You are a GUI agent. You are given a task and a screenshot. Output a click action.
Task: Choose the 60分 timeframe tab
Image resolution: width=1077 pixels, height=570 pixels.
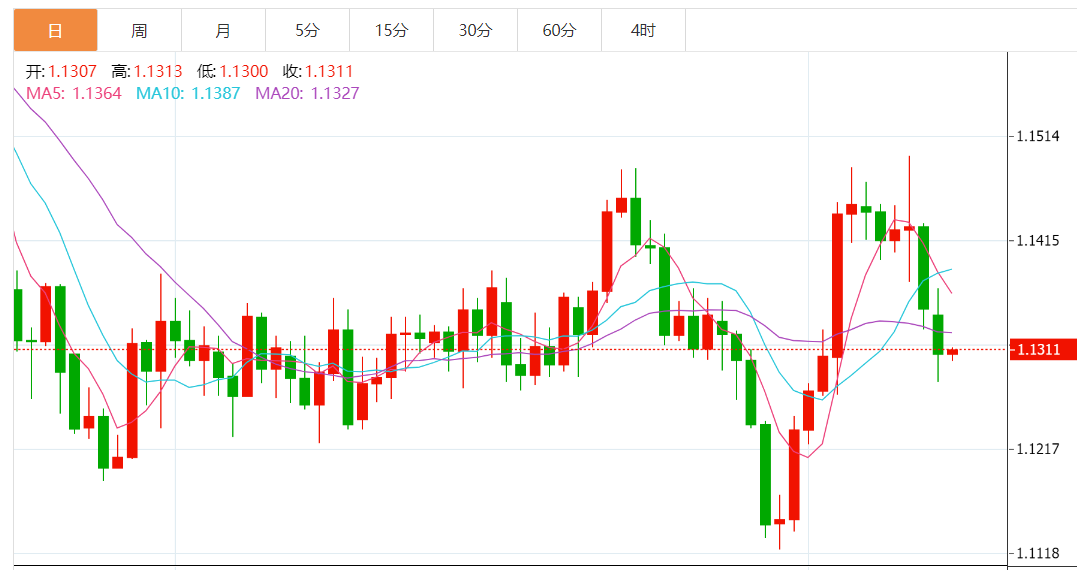(x=559, y=31)
